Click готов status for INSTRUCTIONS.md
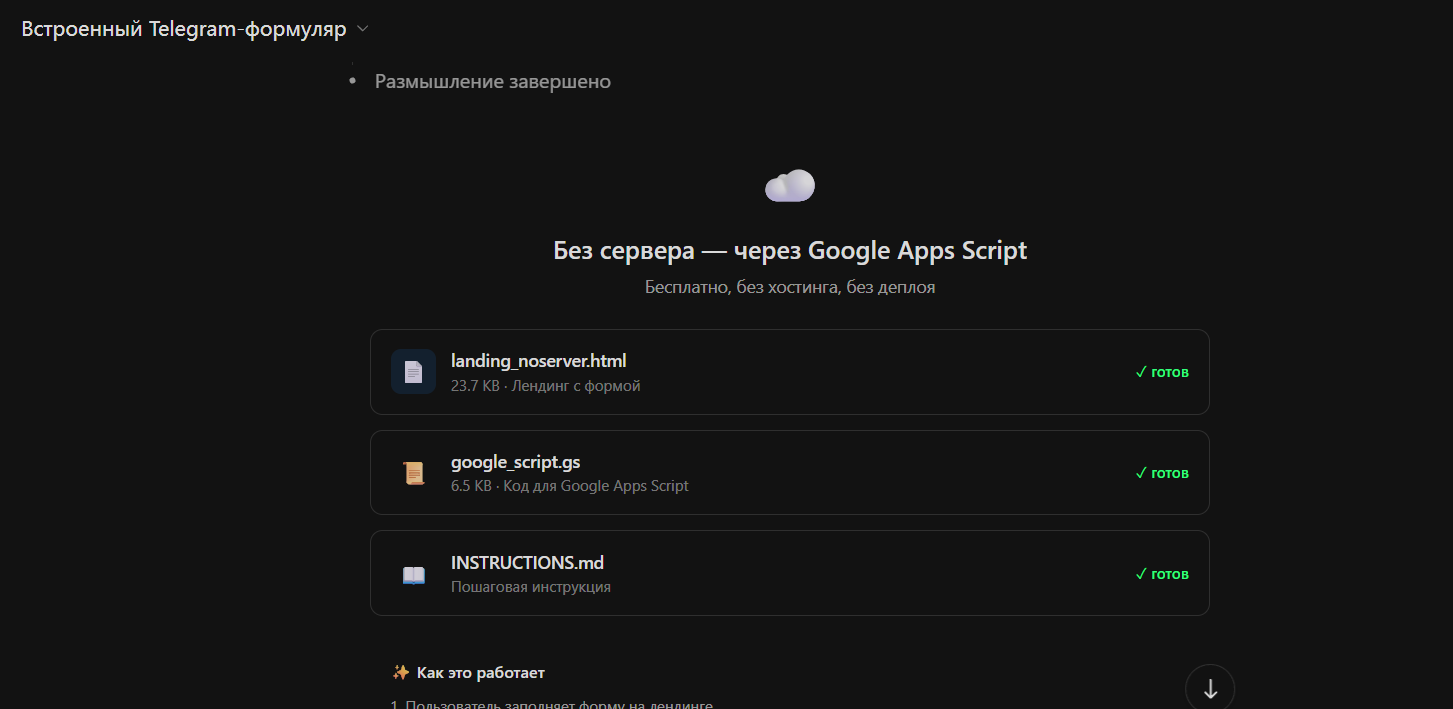Image resolution: width=1453 pixels, height=709 pixels. pyautogui.click(x=1162, y=574)
